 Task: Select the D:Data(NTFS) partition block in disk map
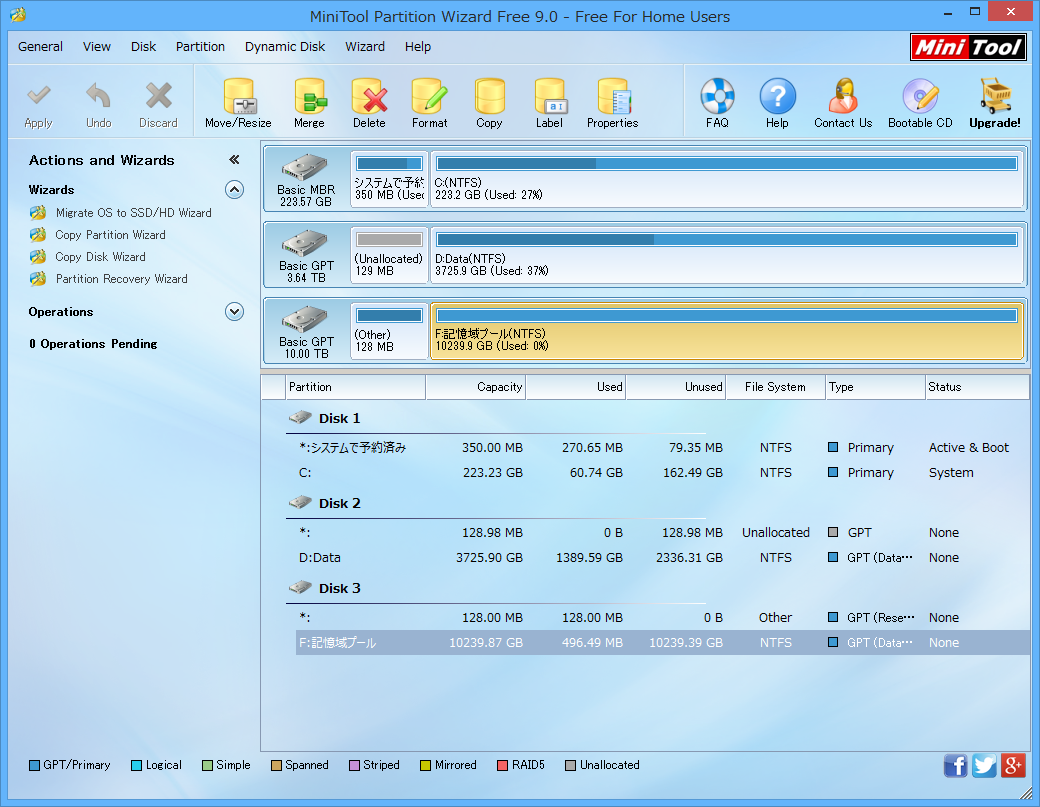point(728,255)
